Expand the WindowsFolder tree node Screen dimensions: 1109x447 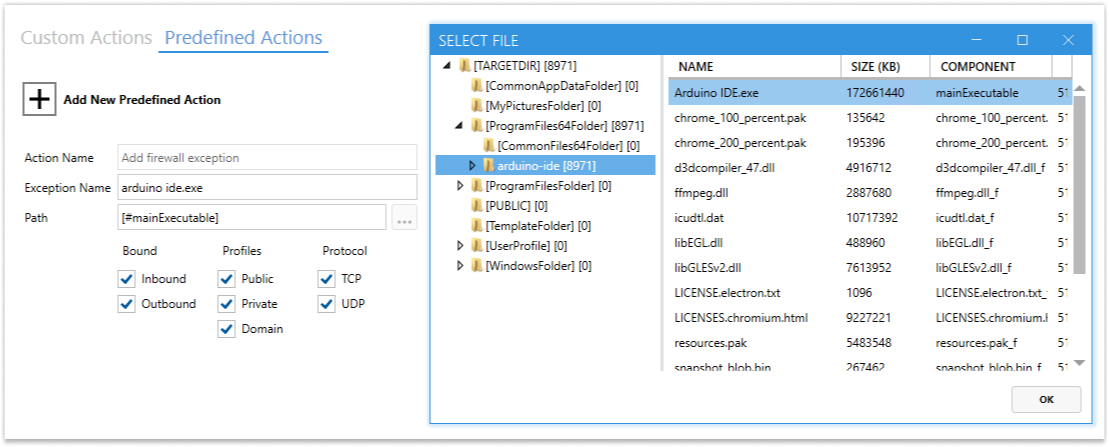[x=460, y=266]
